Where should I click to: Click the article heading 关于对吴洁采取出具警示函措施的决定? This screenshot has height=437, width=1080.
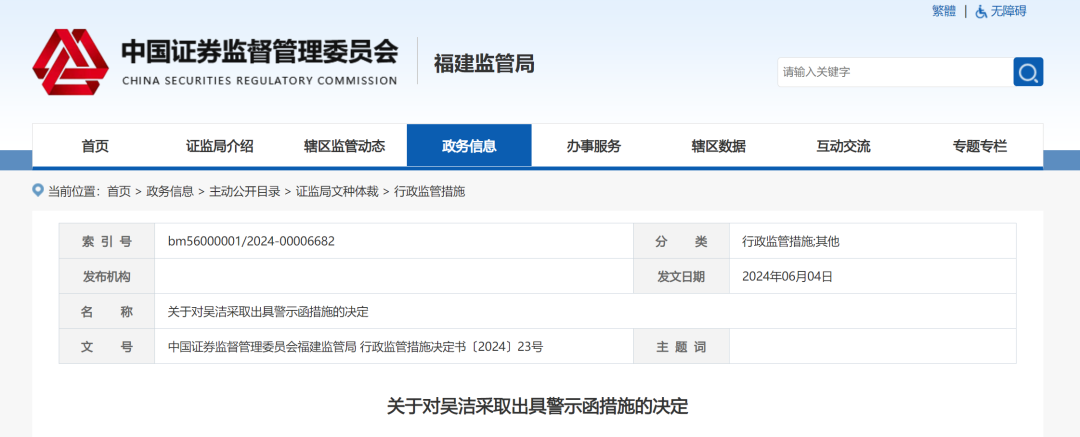click(x=538, y=406)
